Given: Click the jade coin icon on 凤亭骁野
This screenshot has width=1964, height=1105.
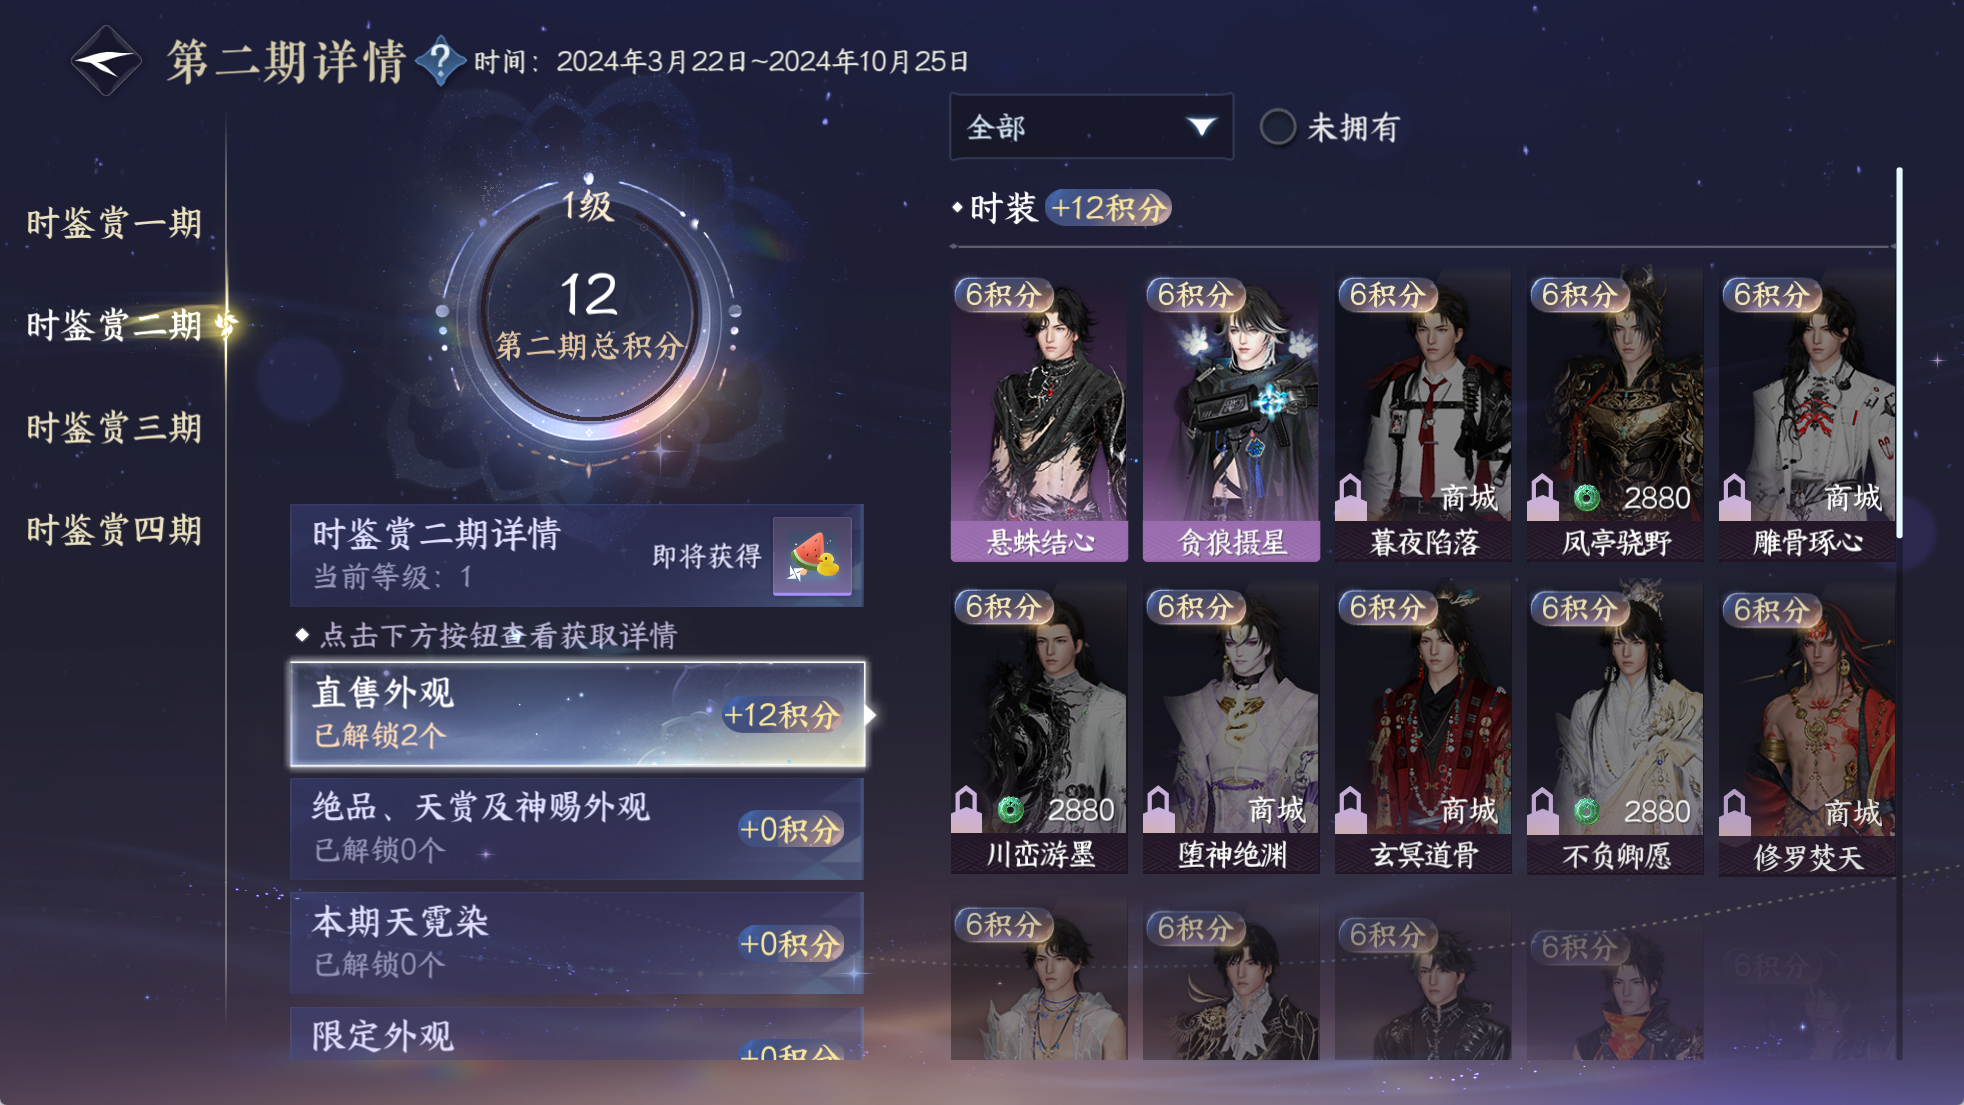Looking at the screenshot, I should 1586,497.
